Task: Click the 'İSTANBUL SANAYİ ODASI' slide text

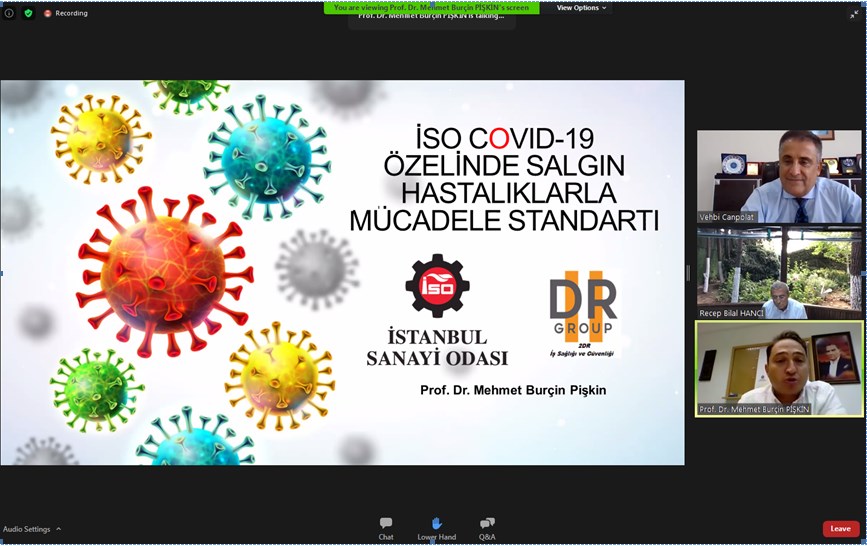Action: pyautogui.click(x=437, y=347)
